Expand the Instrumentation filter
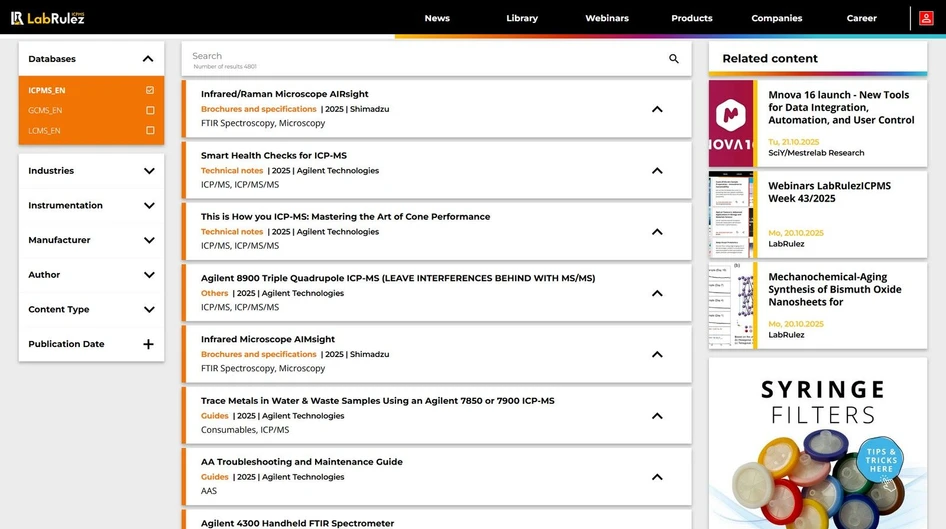This screenshot has height=529, width=946. point(149,206)
